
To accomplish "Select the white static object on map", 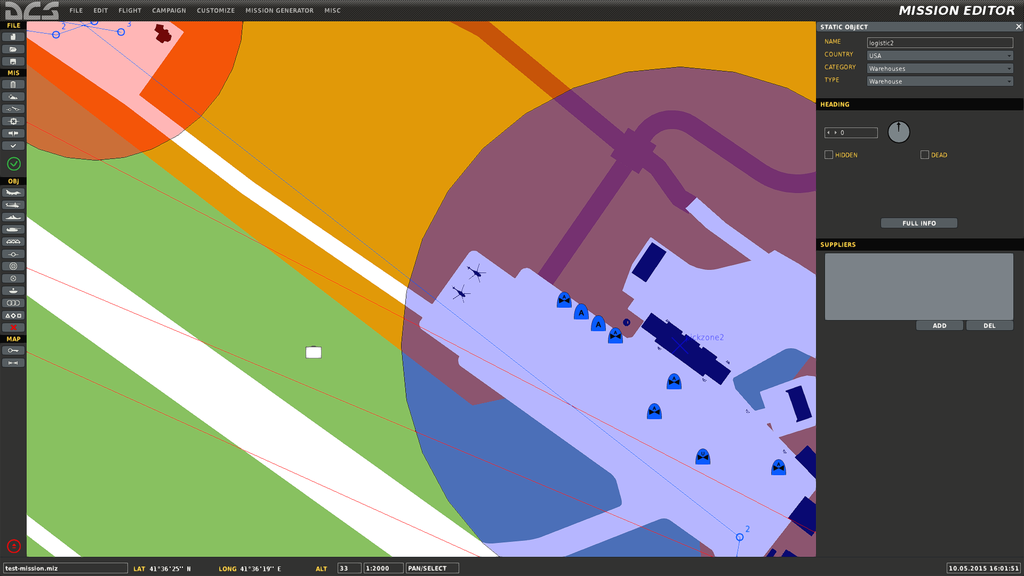I will [313, 352].
